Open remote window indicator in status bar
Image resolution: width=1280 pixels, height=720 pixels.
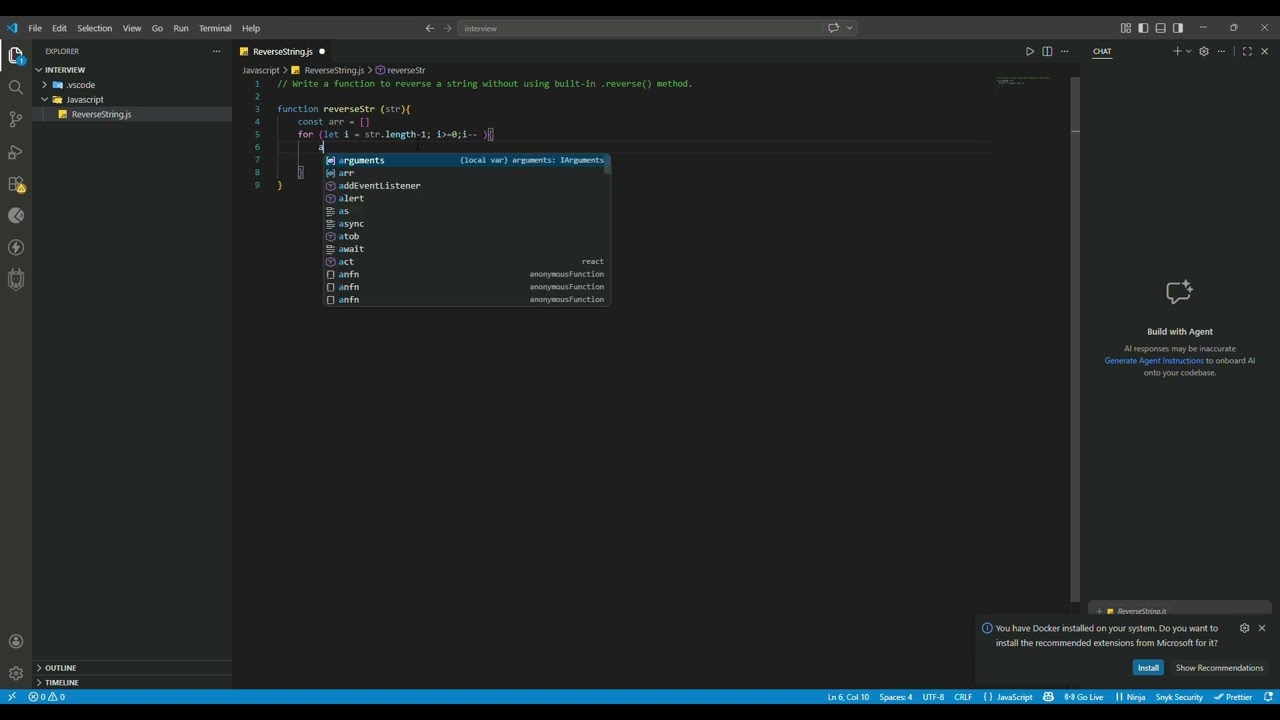[12, 697]
